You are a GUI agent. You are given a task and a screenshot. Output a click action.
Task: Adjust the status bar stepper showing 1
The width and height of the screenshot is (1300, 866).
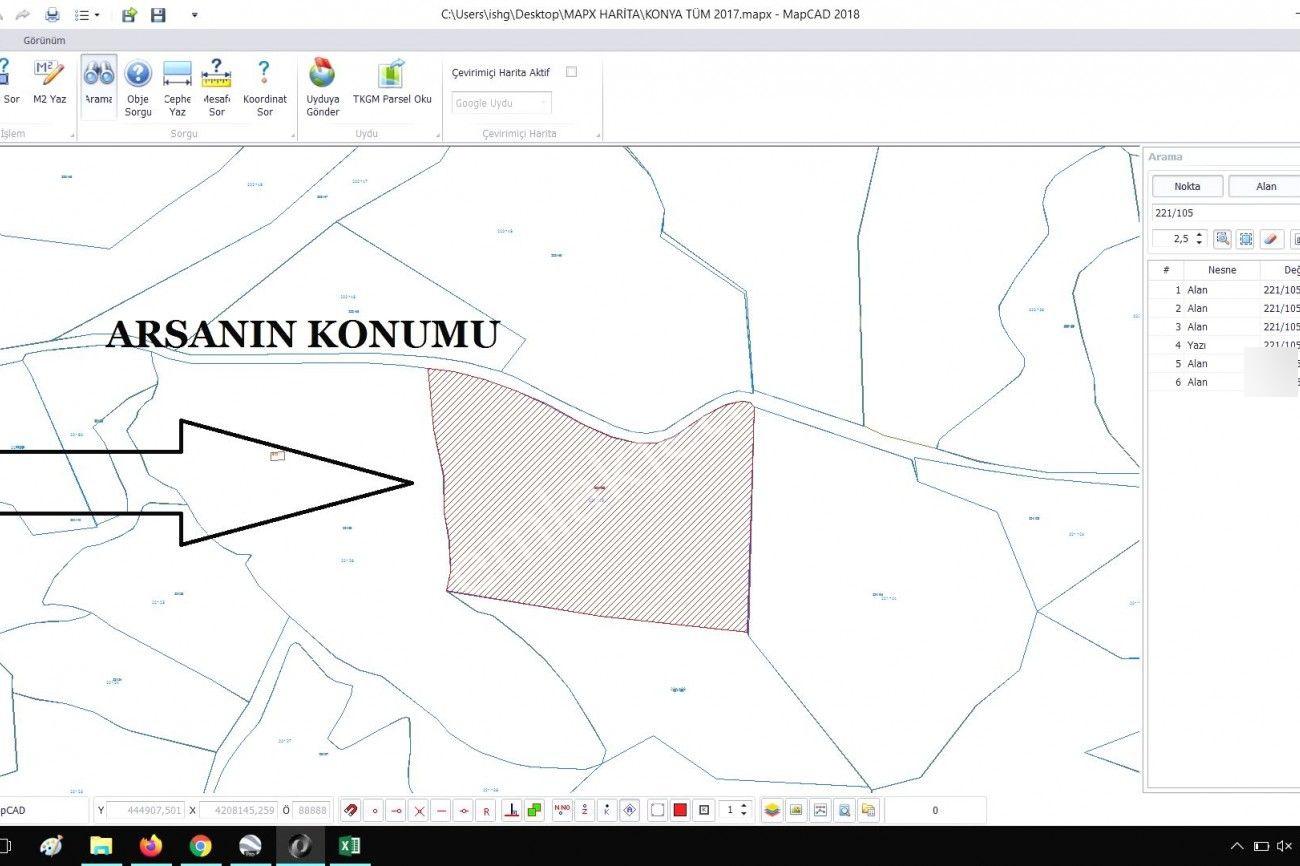pyautogui.click(x=743, y=810)
